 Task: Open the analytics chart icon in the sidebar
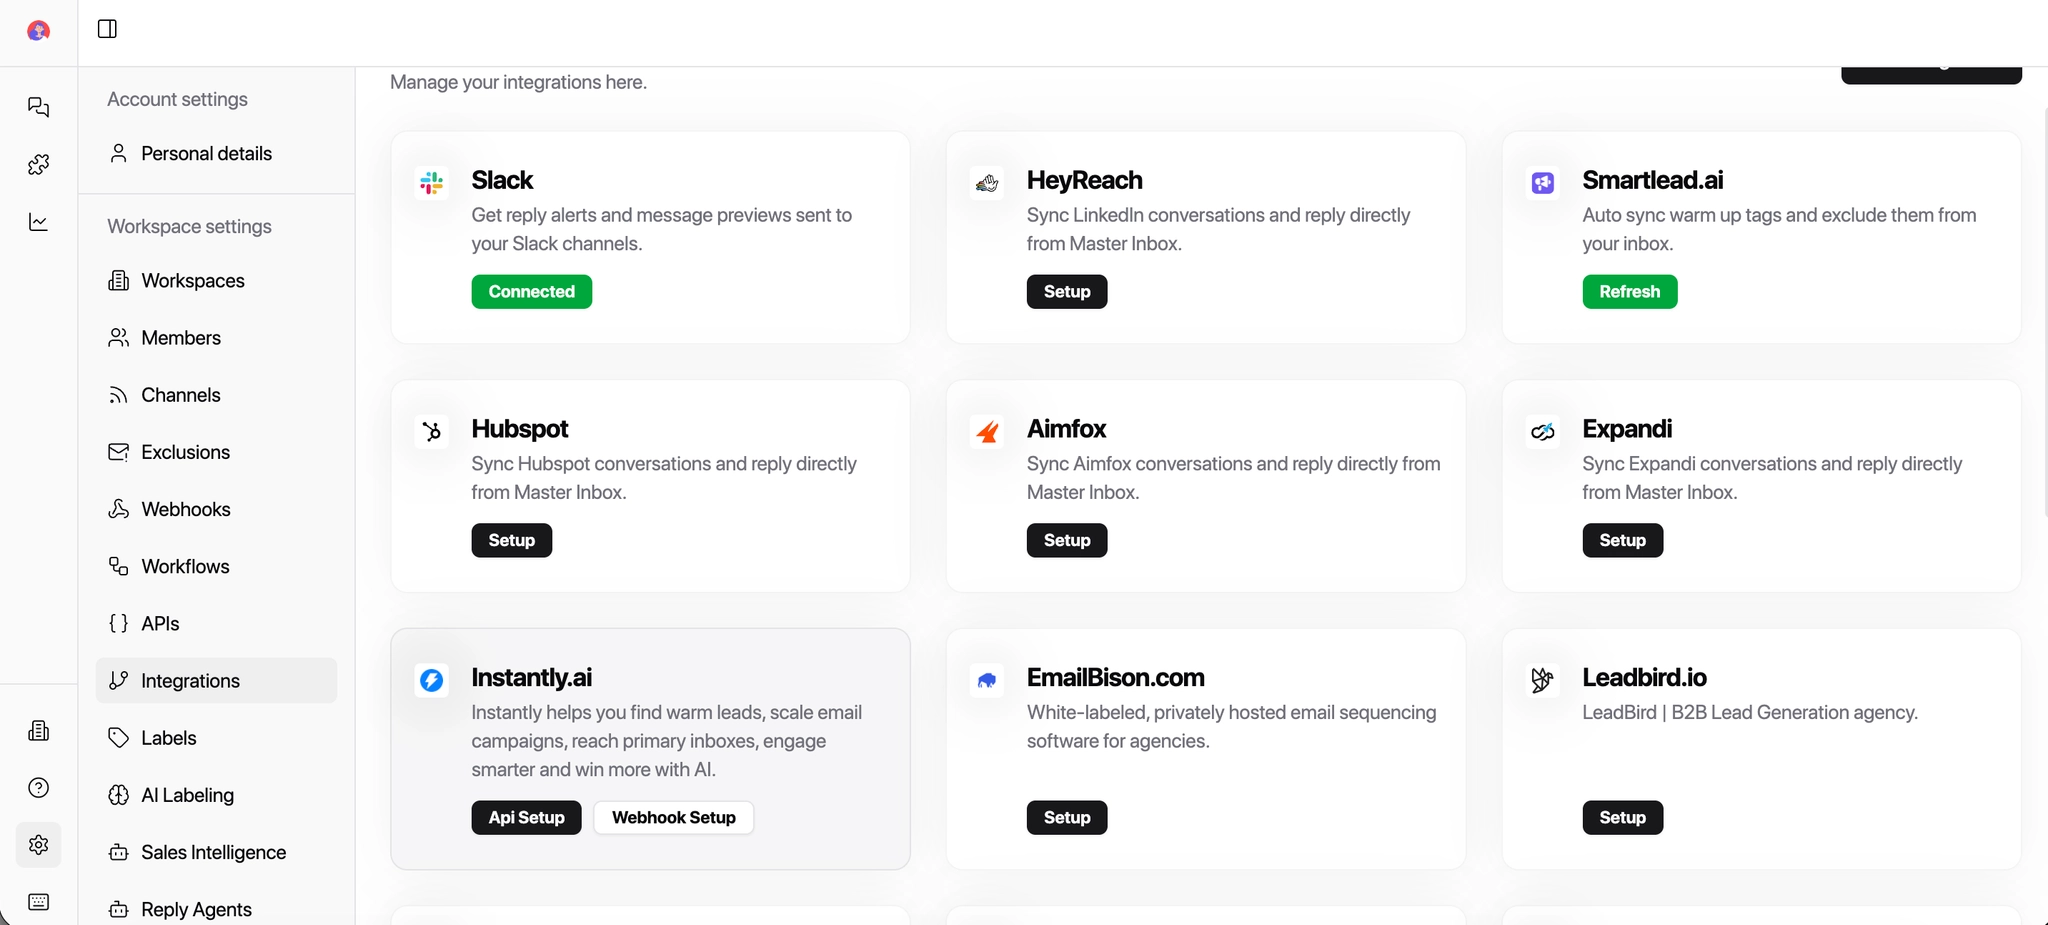(38, 222)
